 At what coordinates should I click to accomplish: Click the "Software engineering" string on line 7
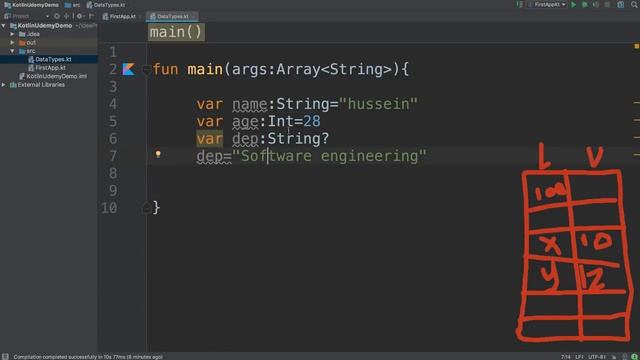pyautogui.click(x=329, y=156)
